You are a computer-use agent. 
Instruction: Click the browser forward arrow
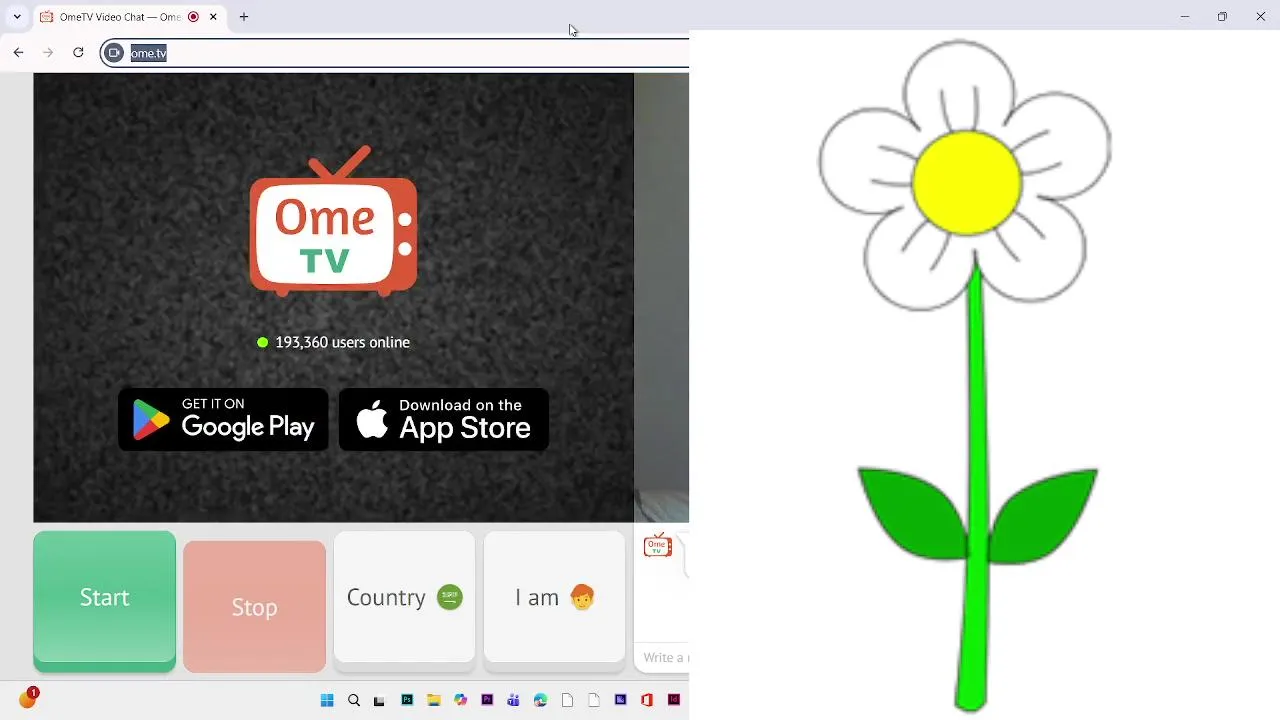tap(48, 53)
